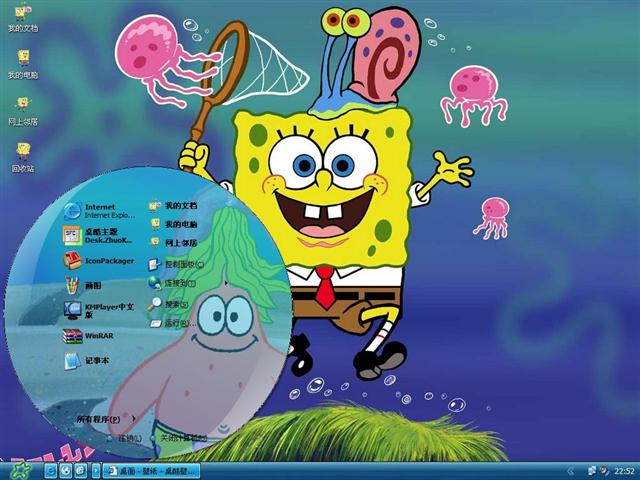Launch Internet Explorer from quick launch bar
This screenshot has width=640, height=480.
click(51, 471)
